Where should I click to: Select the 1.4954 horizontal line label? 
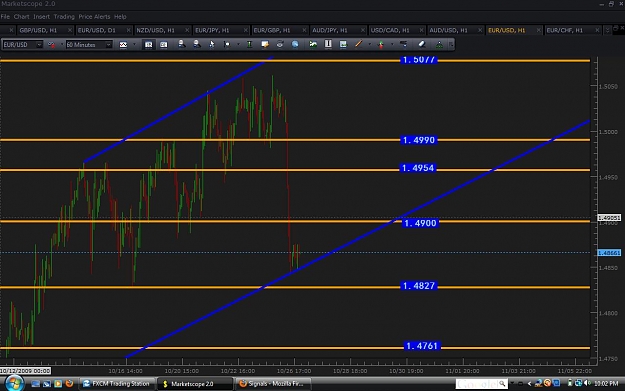click(x=418, y=168)
